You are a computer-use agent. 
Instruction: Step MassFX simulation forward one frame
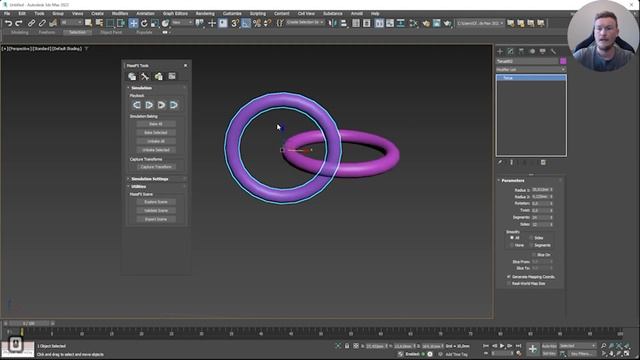pos(173,105)
